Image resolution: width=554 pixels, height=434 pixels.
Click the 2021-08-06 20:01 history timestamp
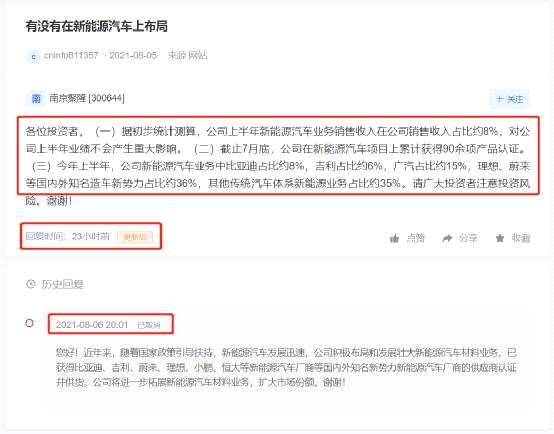[92, 325]
